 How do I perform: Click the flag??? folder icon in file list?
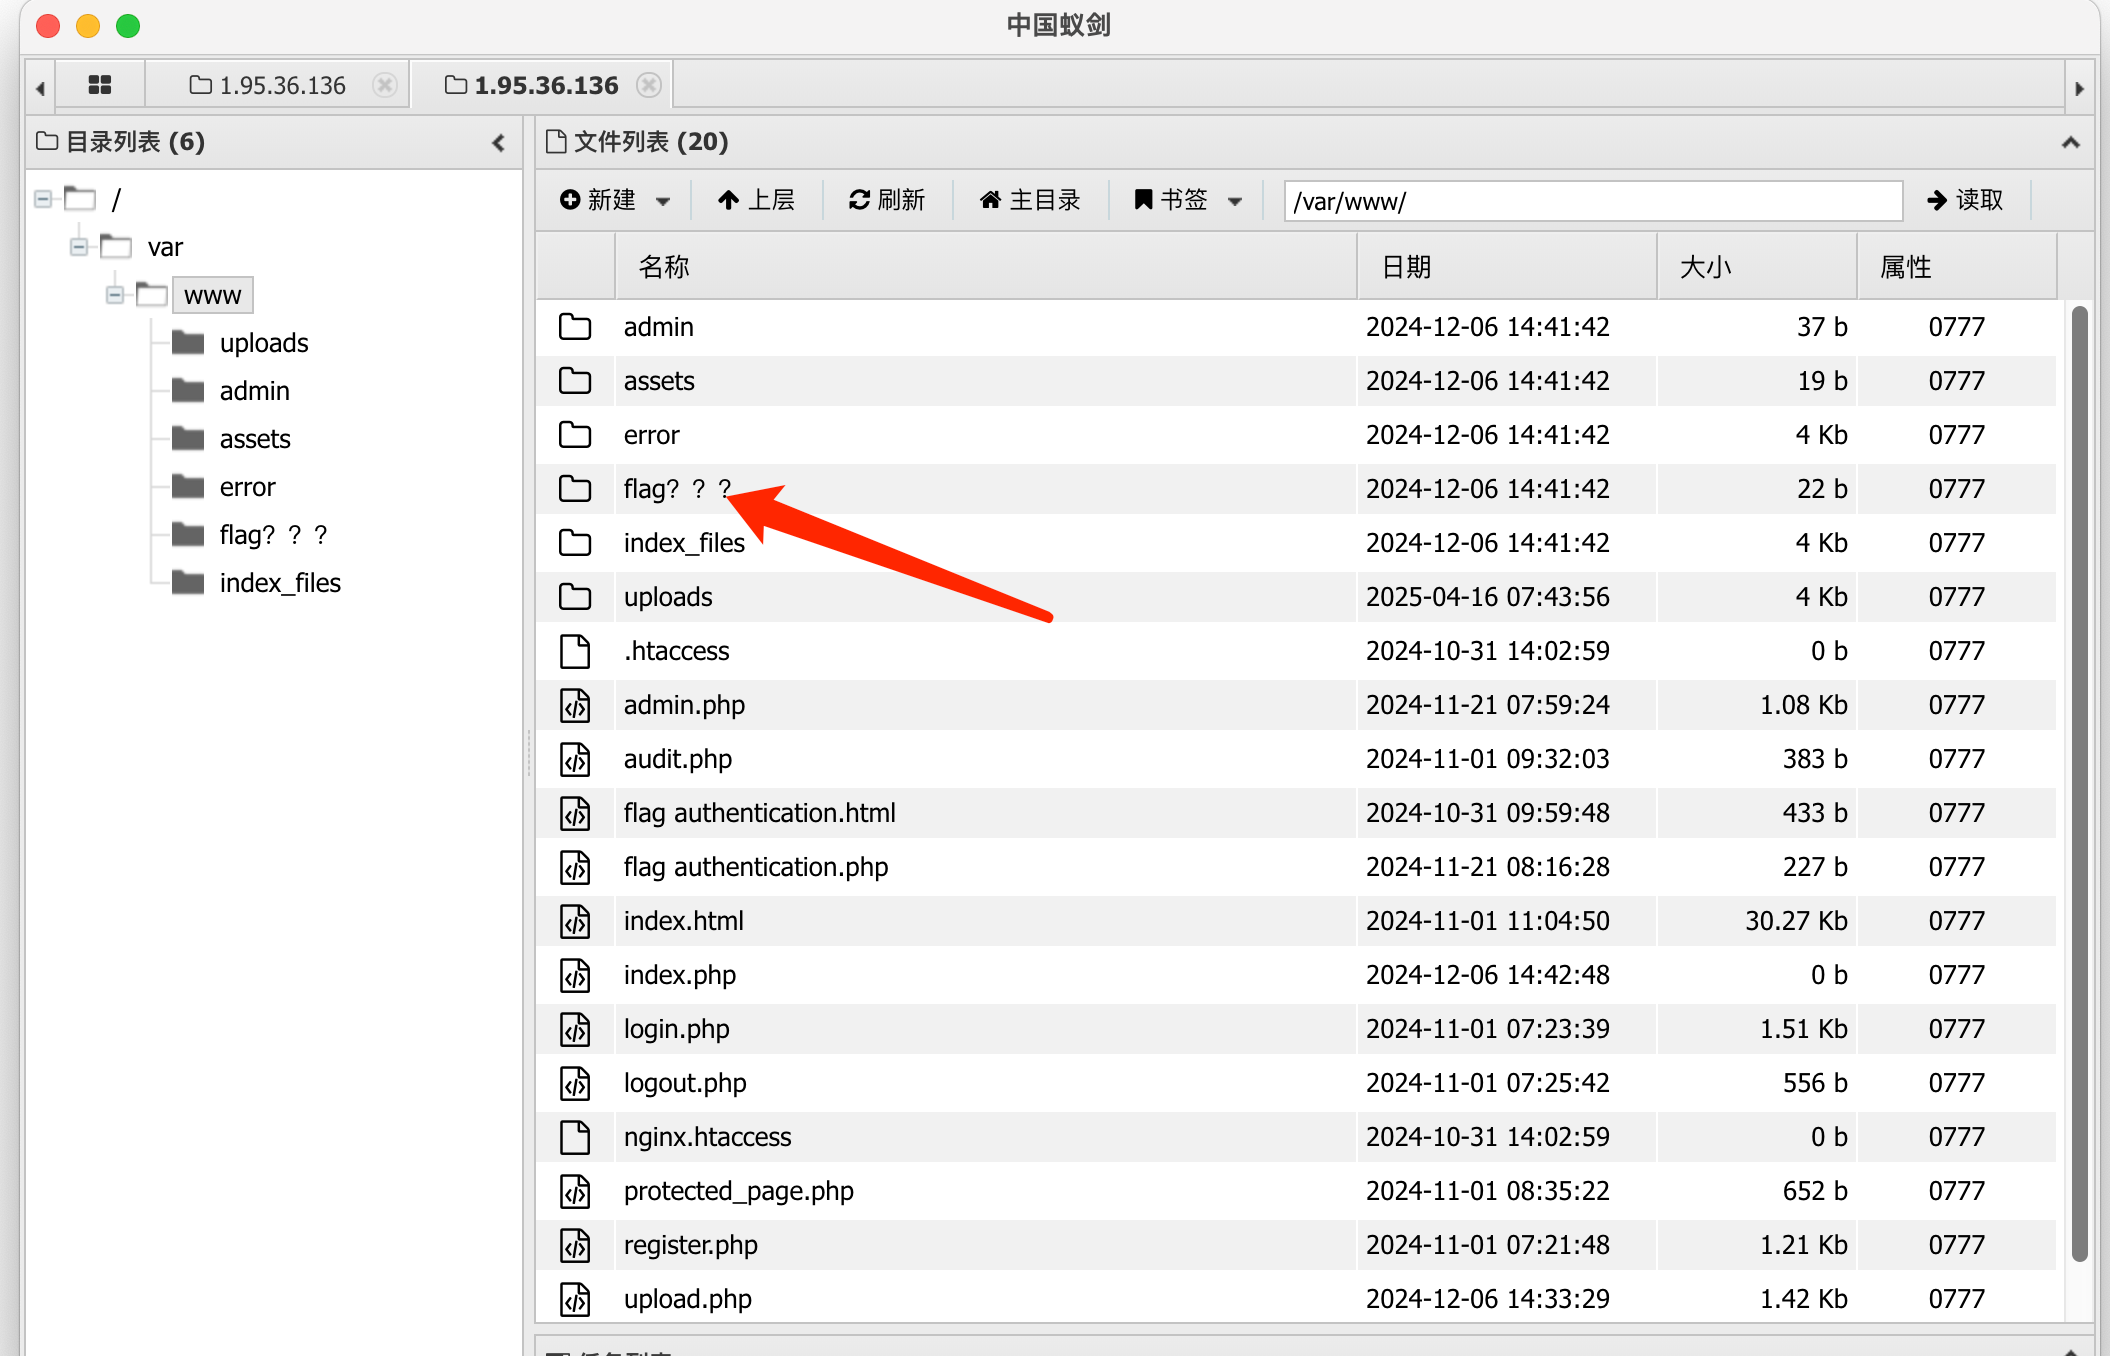[x=575, y=489]
